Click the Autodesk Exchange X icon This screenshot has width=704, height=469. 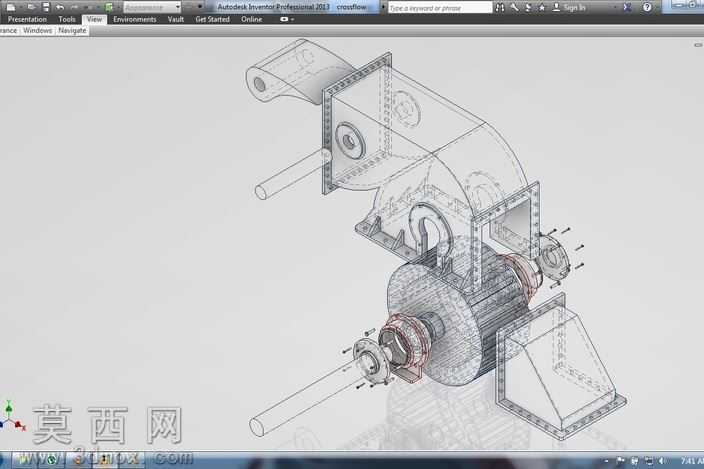pyautogui.click(x=627, y=7)
